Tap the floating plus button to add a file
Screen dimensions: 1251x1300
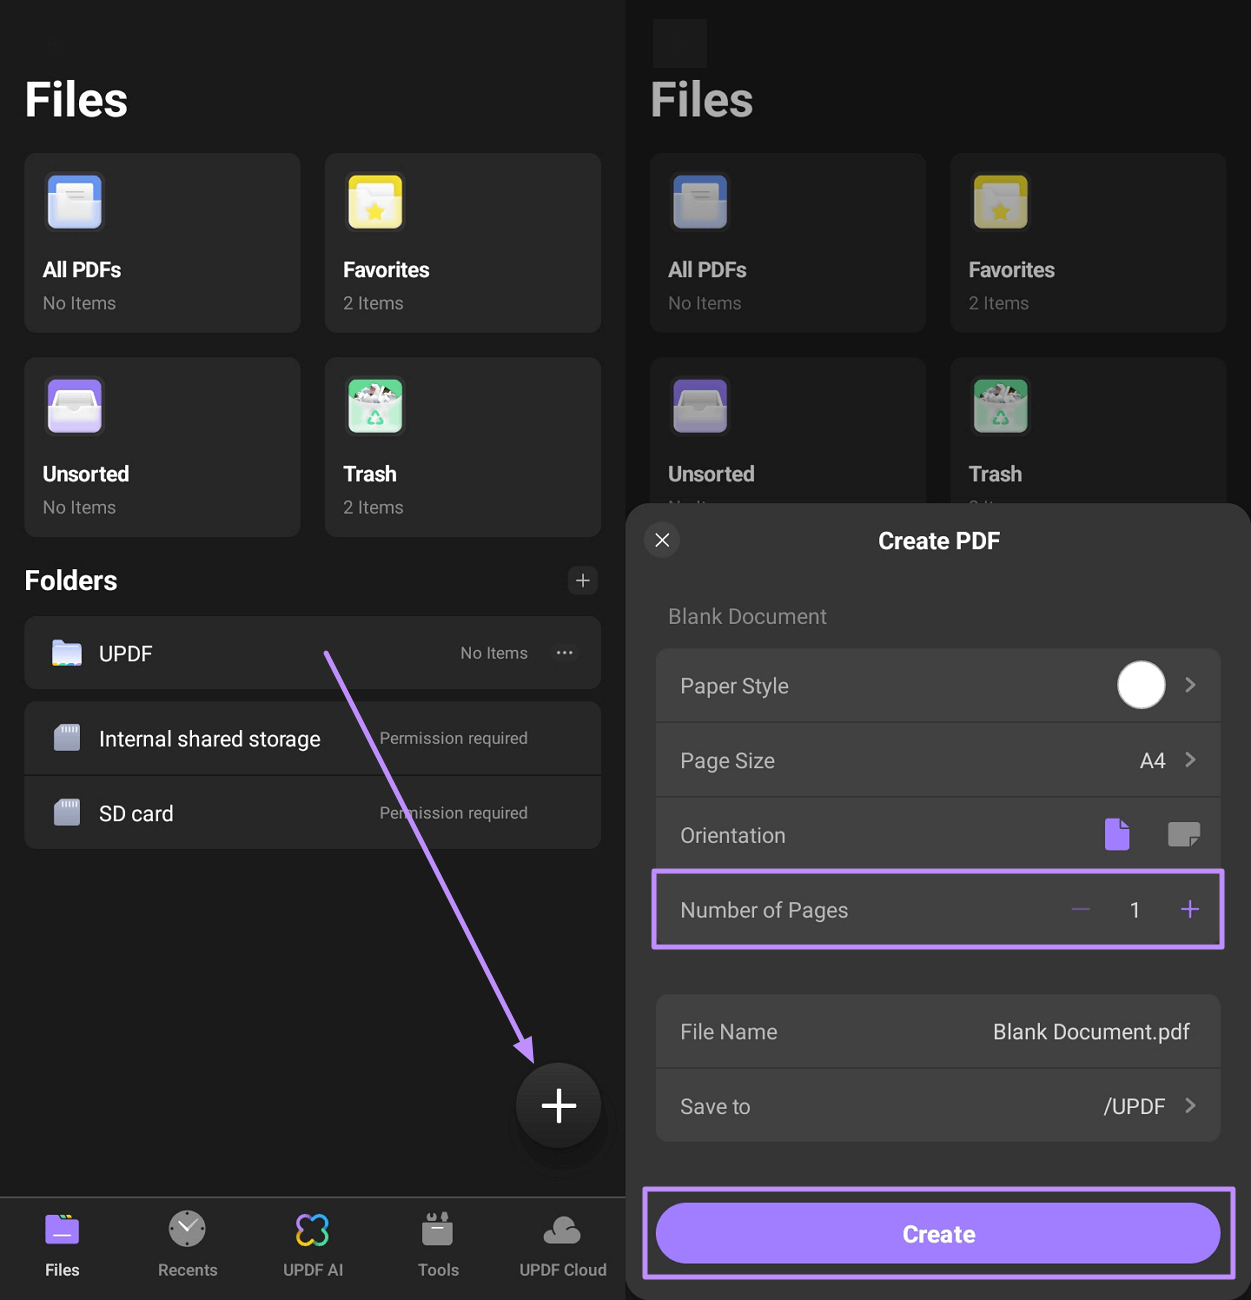[x=558, y=1105]
